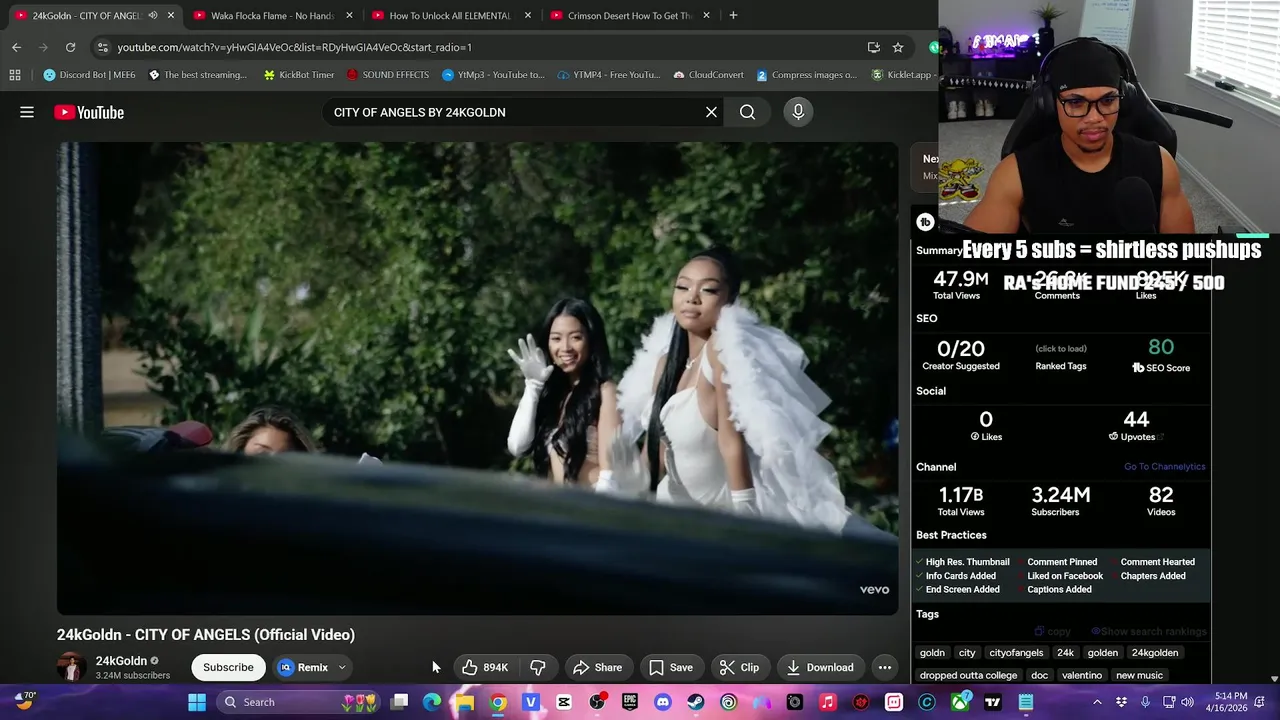Reload the current page
Viewport: 1280px width, 720px height.
tap(70, 47)
